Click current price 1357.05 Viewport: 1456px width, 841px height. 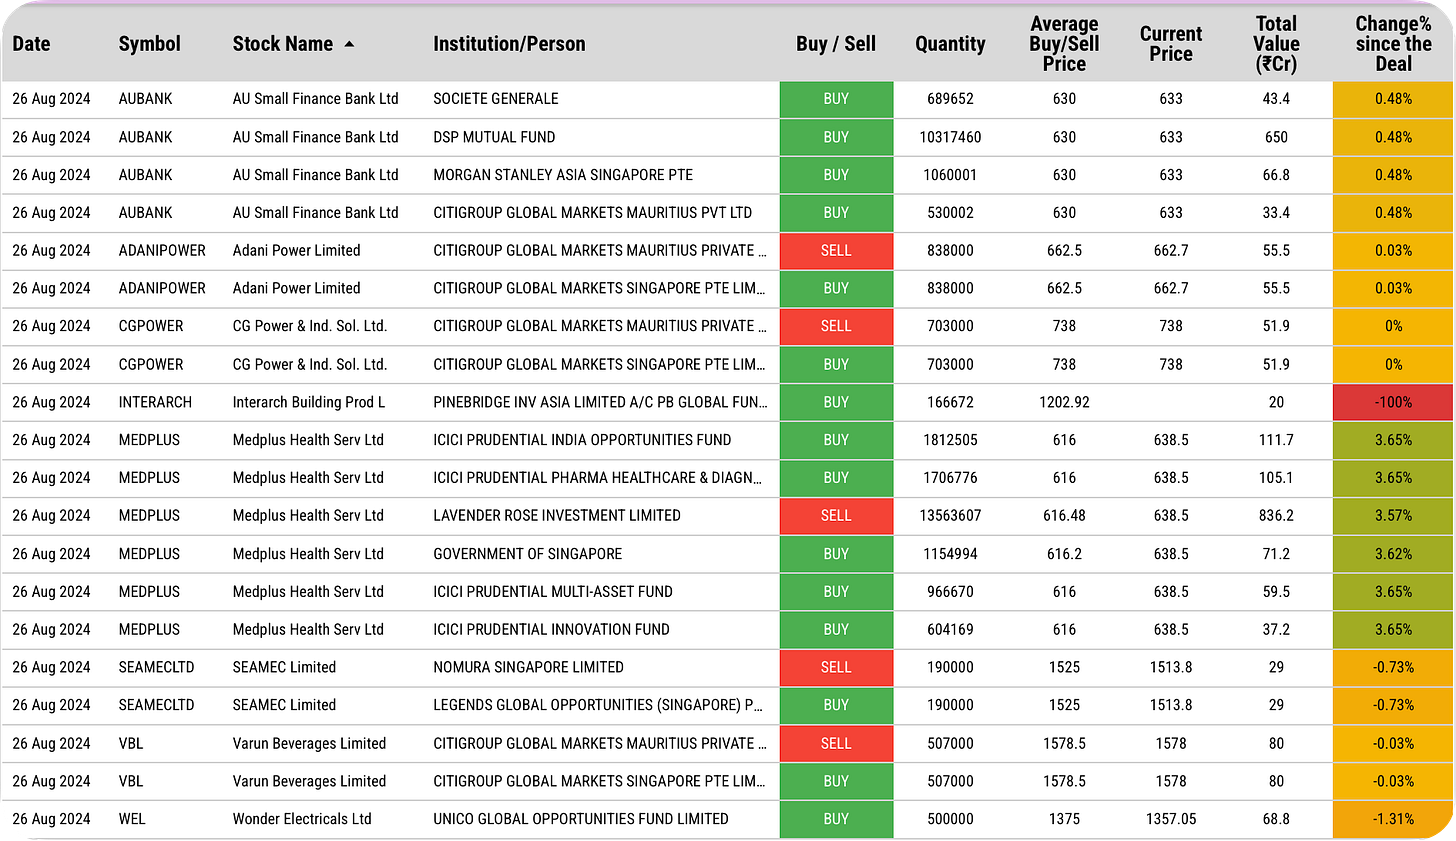[x=1171, y=819]
